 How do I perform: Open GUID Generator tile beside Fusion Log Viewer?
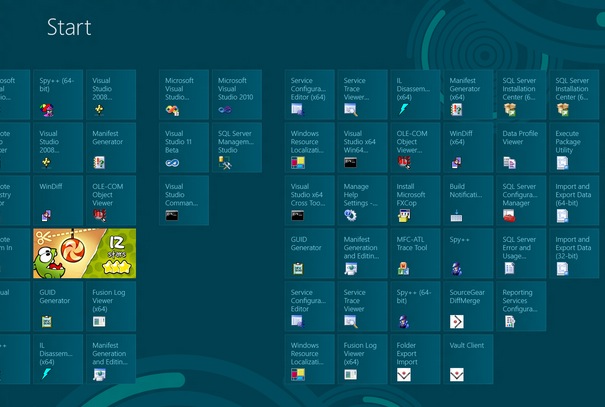point(58,306)
